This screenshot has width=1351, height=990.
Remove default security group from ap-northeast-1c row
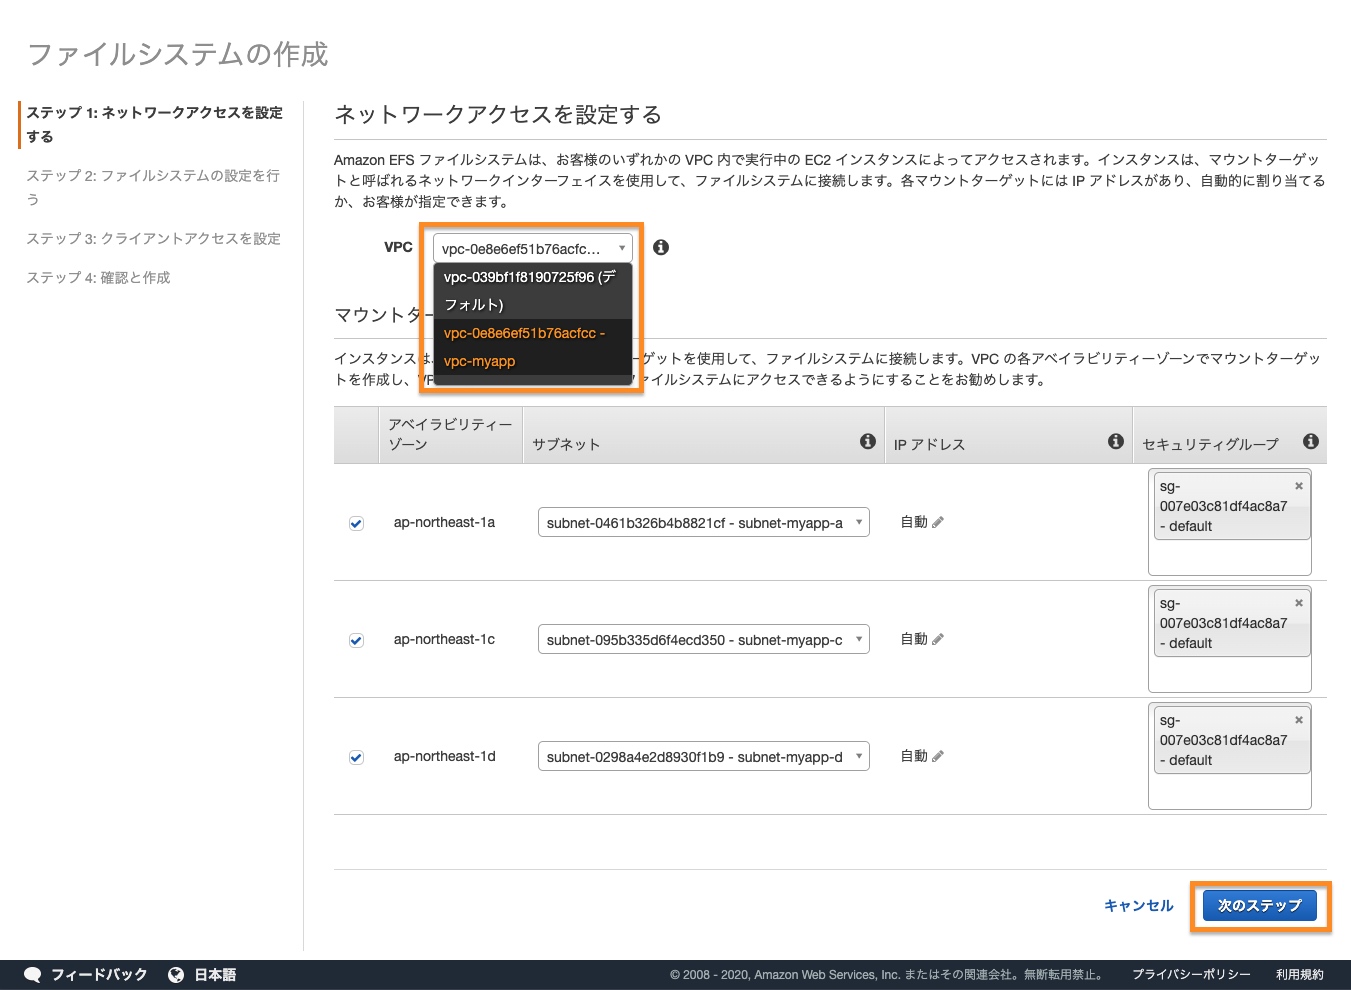(x=1299, y=603)
